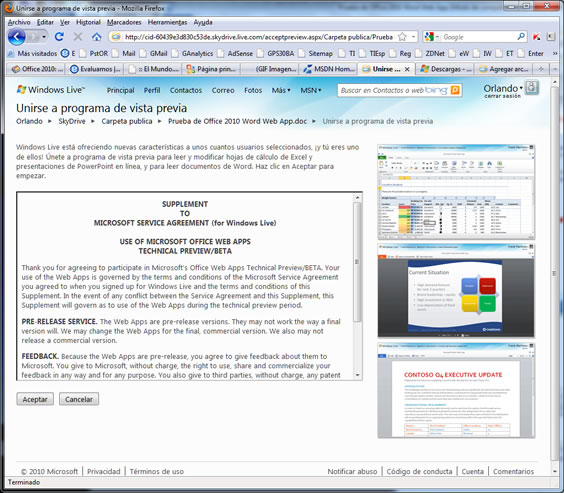
Task: Open the Privacidad footer link
Action: tap(104, 471)
